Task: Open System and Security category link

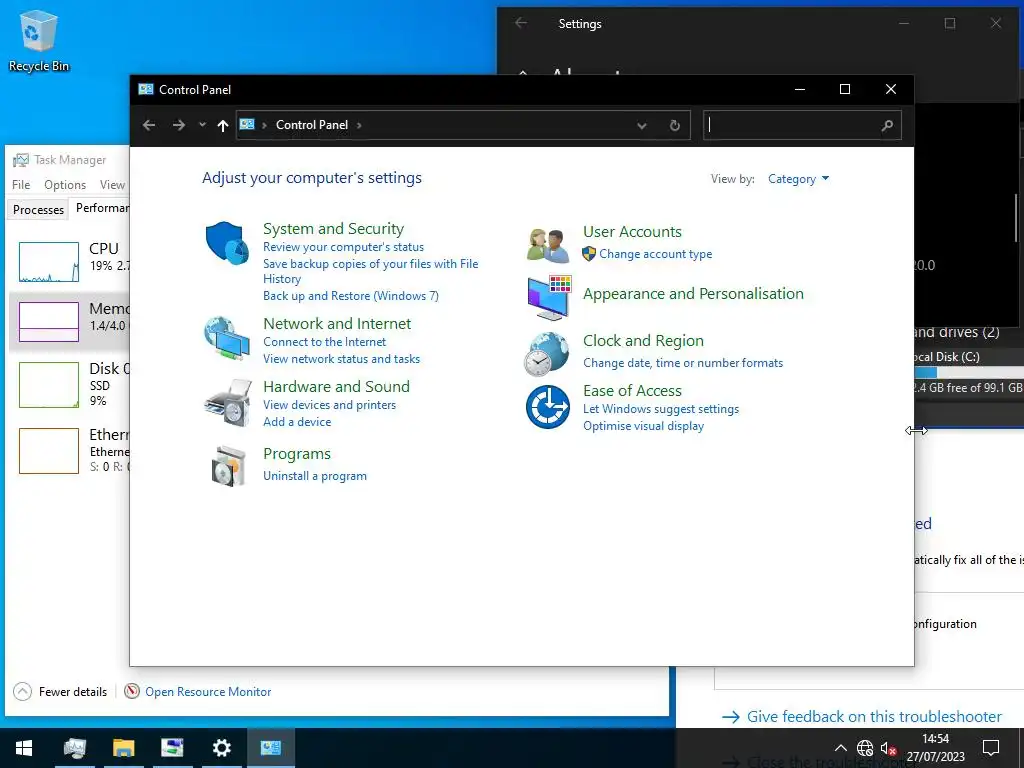Action: click(x=333, y=229)
